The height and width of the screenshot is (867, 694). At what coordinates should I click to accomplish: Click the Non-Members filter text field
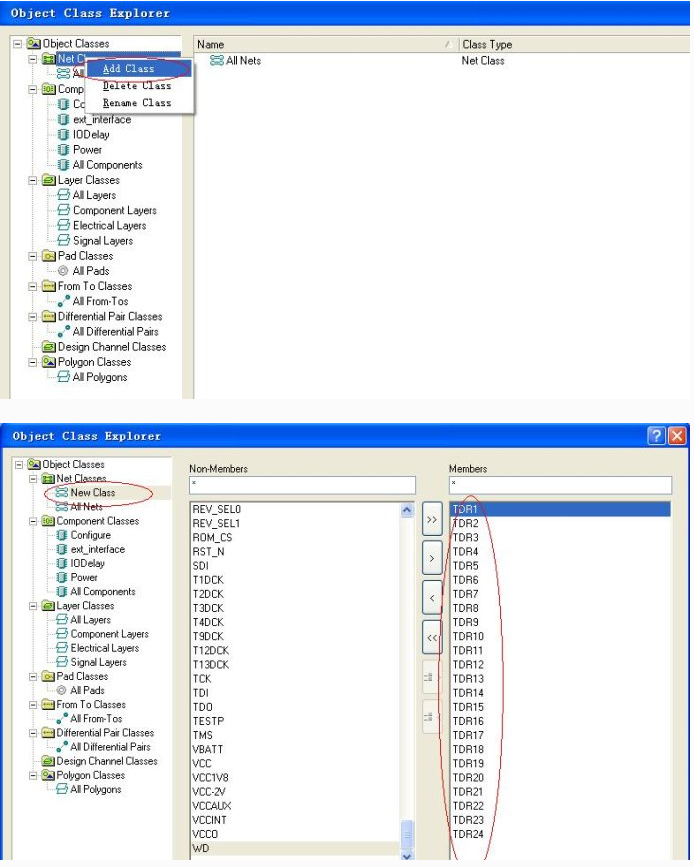301,485
